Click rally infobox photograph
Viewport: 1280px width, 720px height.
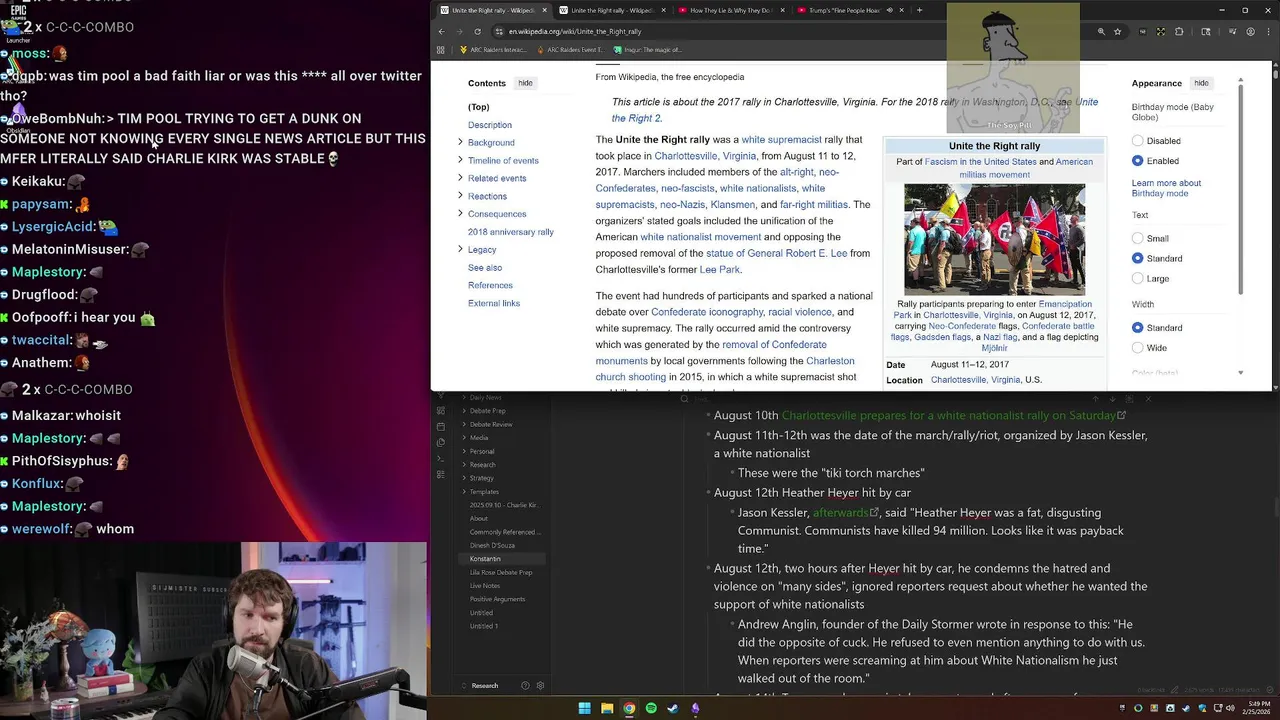click(994, 239)
